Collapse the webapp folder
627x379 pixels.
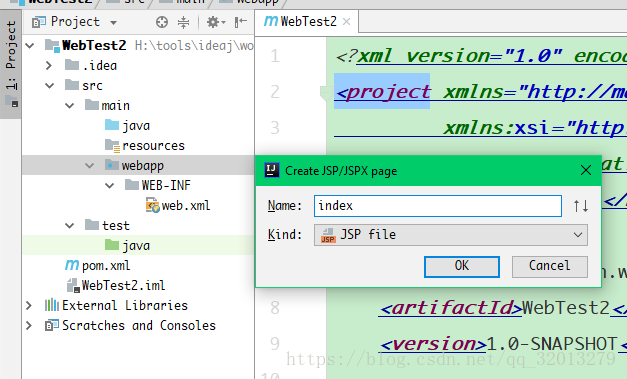tap(90, 166)
